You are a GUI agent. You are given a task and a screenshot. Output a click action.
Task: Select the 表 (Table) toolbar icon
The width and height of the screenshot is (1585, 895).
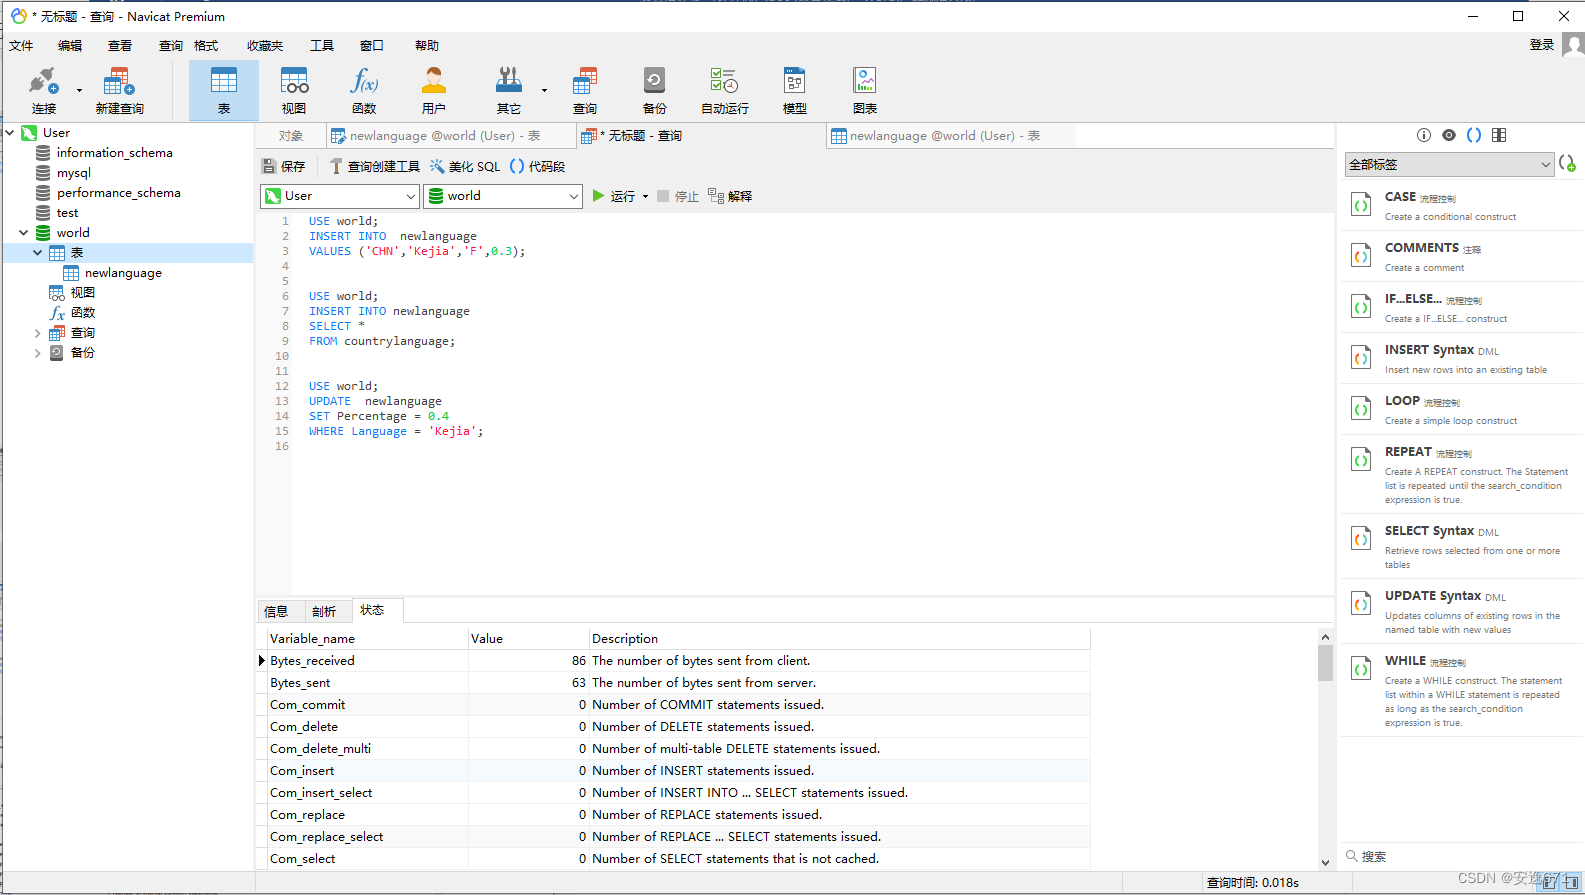pos(224,91)
